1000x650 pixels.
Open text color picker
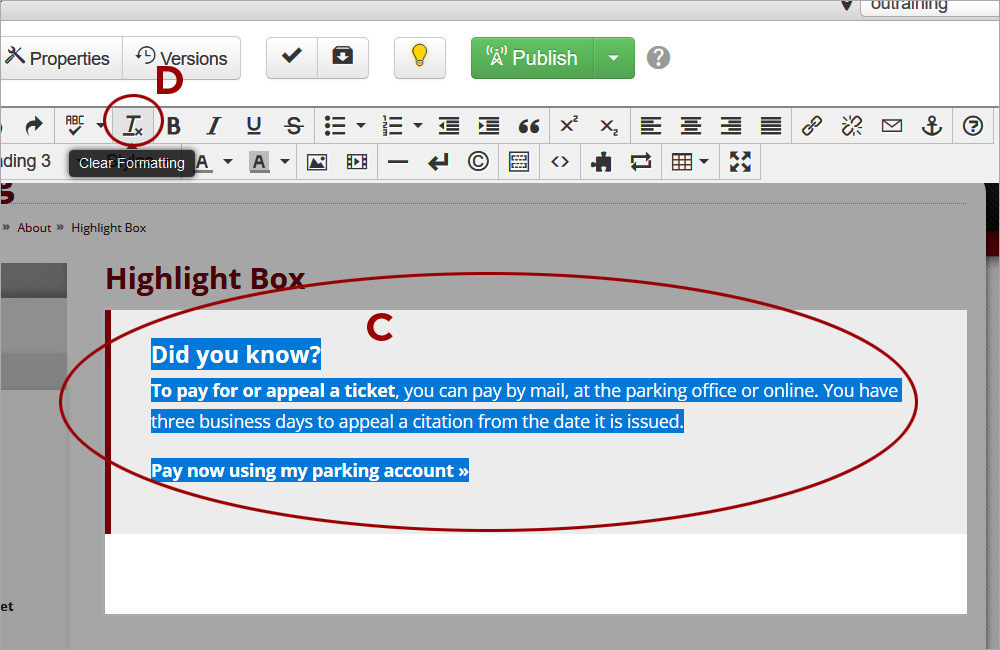(x=203, y=162)
